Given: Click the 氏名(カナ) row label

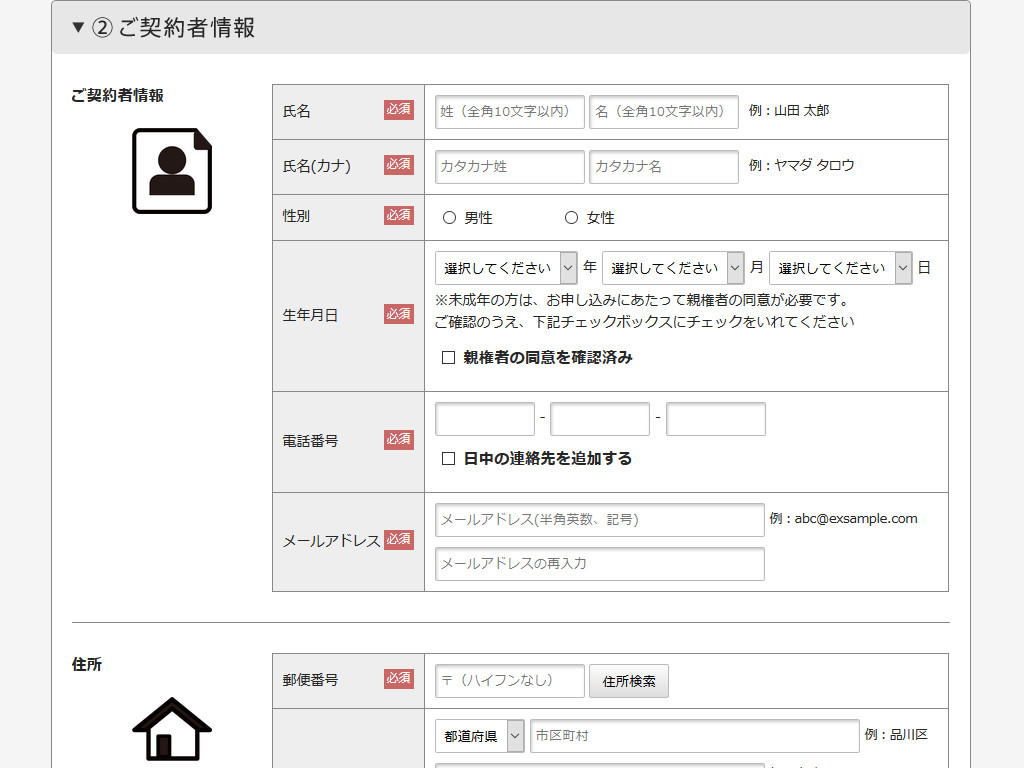Looking at the screenshot, I should (317, 167).
